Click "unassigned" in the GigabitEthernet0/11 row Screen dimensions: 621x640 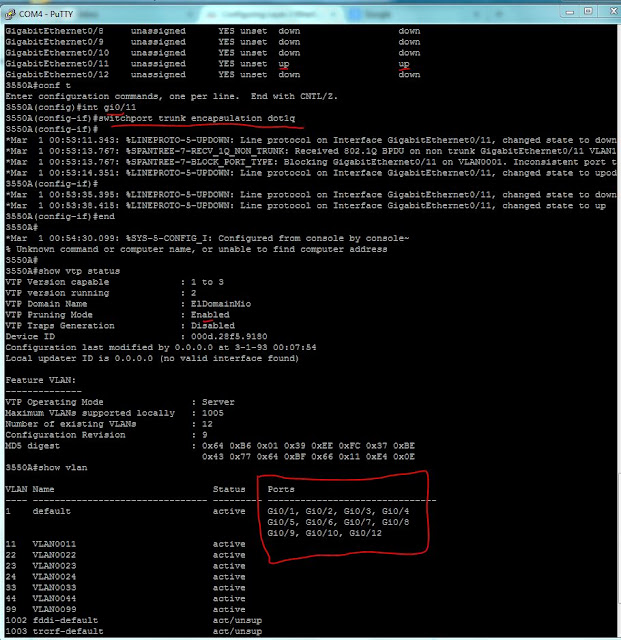click(158, 64)
